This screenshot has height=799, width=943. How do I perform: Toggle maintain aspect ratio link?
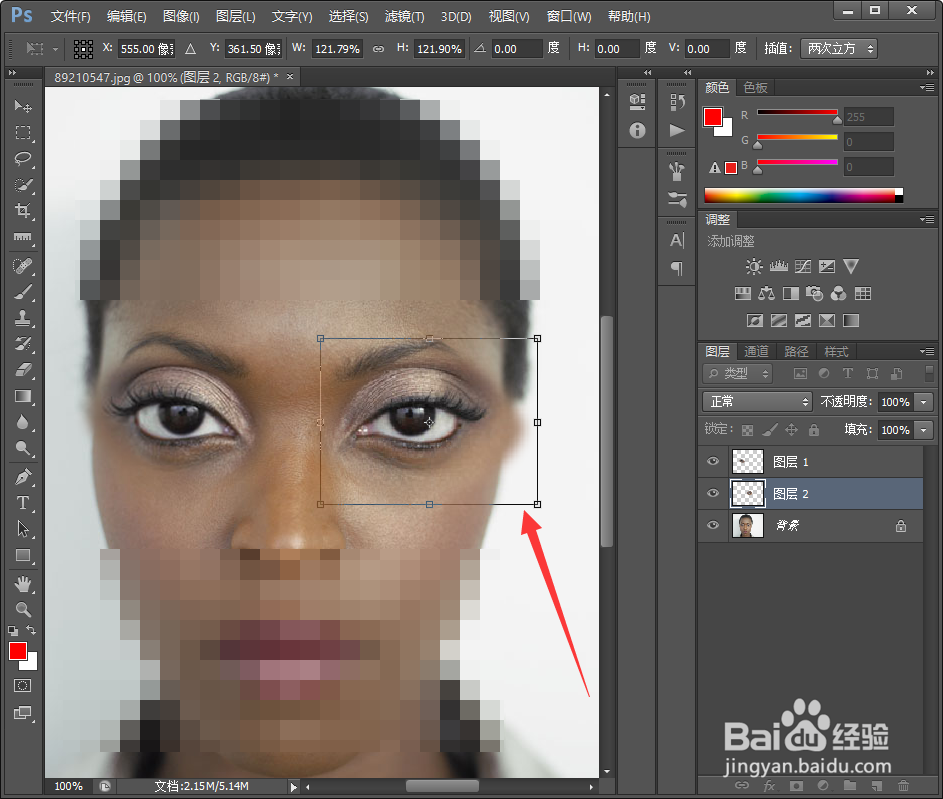click(378, 49)
